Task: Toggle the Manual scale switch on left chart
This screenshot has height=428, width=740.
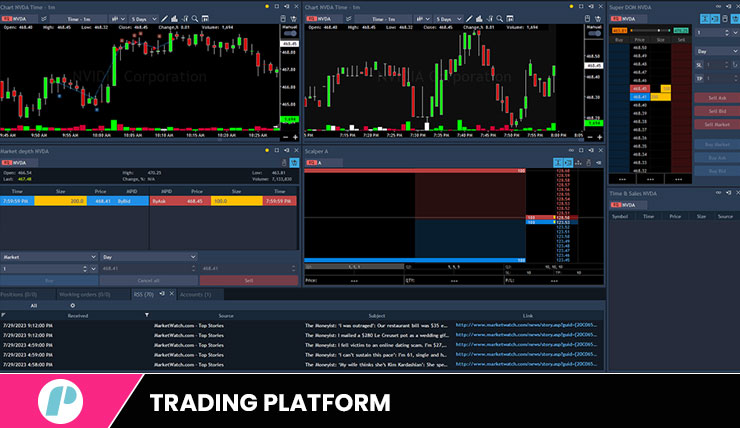Action: 290,34
